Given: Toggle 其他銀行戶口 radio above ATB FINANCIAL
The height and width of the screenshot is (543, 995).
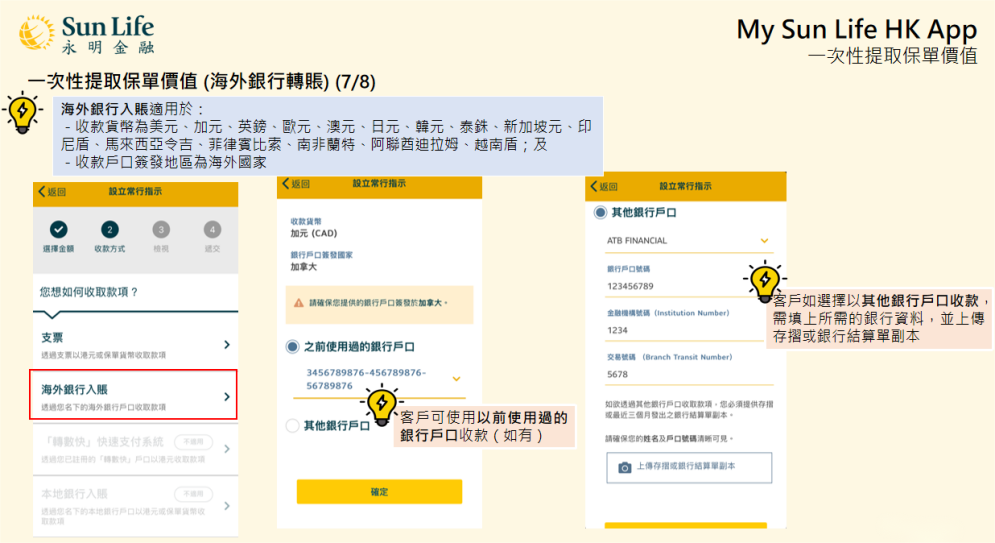Looking at the screenshot, I should [600, 213].
